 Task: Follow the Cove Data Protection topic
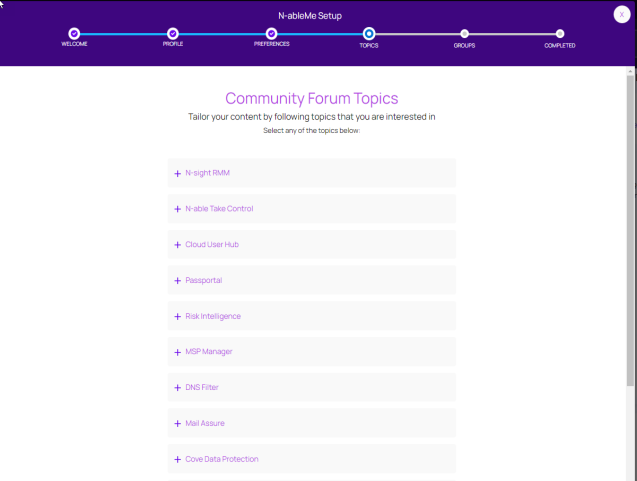[x=221, y=459]
